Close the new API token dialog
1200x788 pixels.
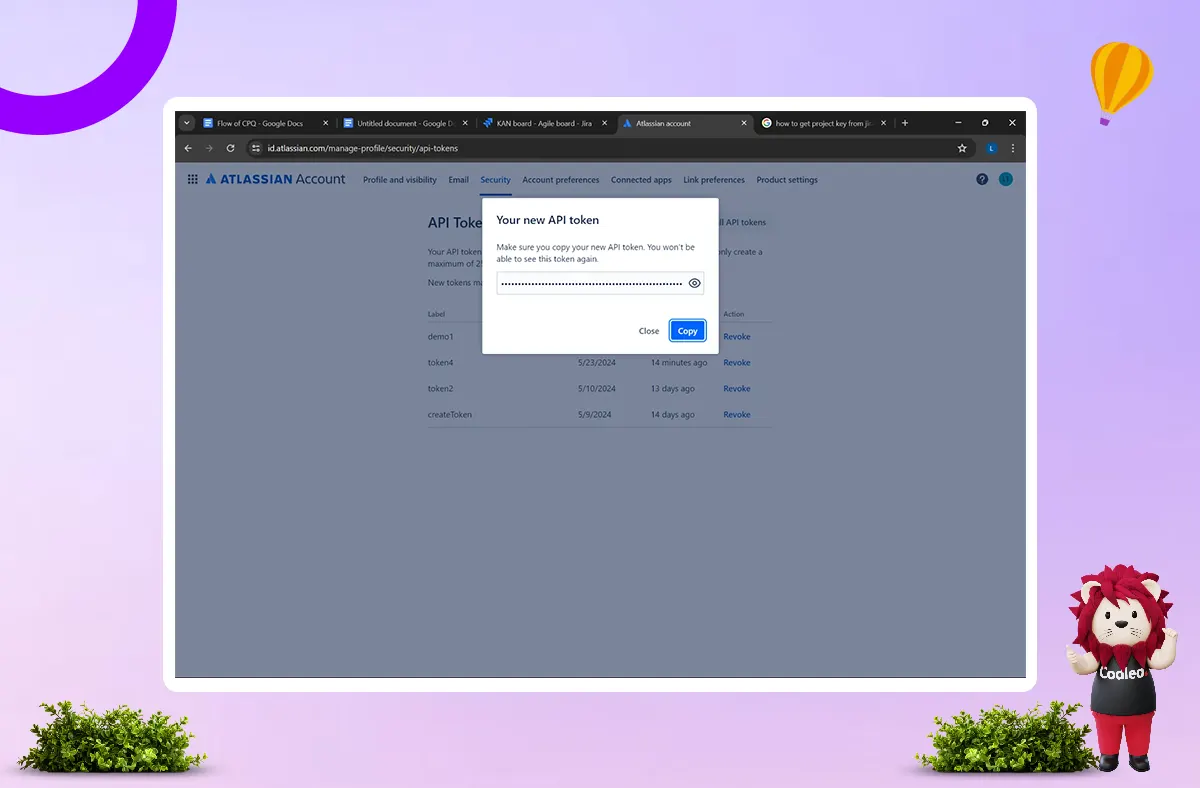point(649,331)
